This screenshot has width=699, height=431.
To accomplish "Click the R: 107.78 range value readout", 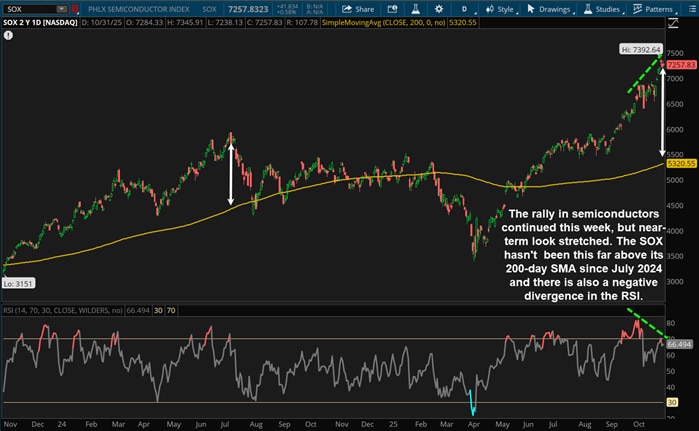I will [x=302, y=22].
